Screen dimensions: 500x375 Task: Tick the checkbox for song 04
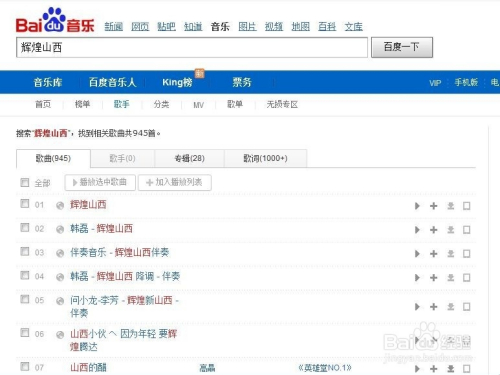(x=25, y=275)
